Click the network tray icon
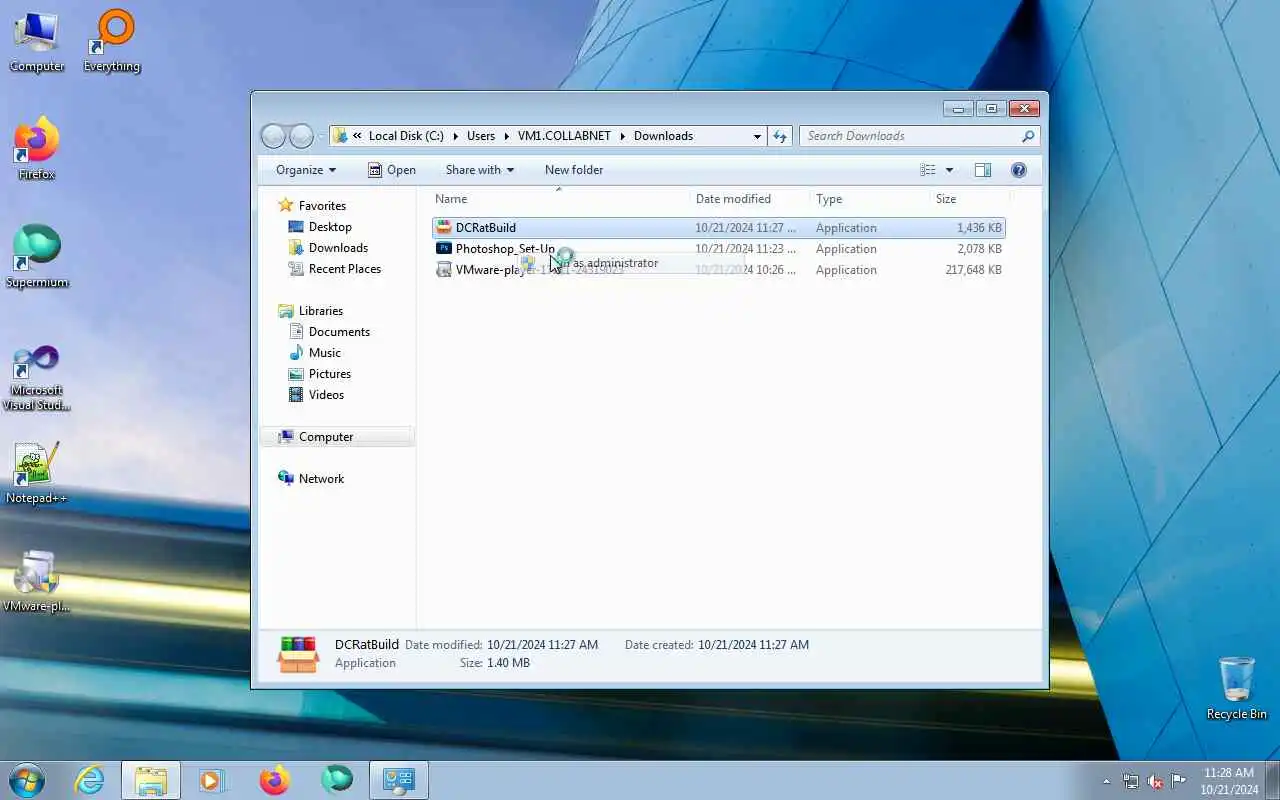The width and height of the screenshot is (1280, 800). [1131, 781]
